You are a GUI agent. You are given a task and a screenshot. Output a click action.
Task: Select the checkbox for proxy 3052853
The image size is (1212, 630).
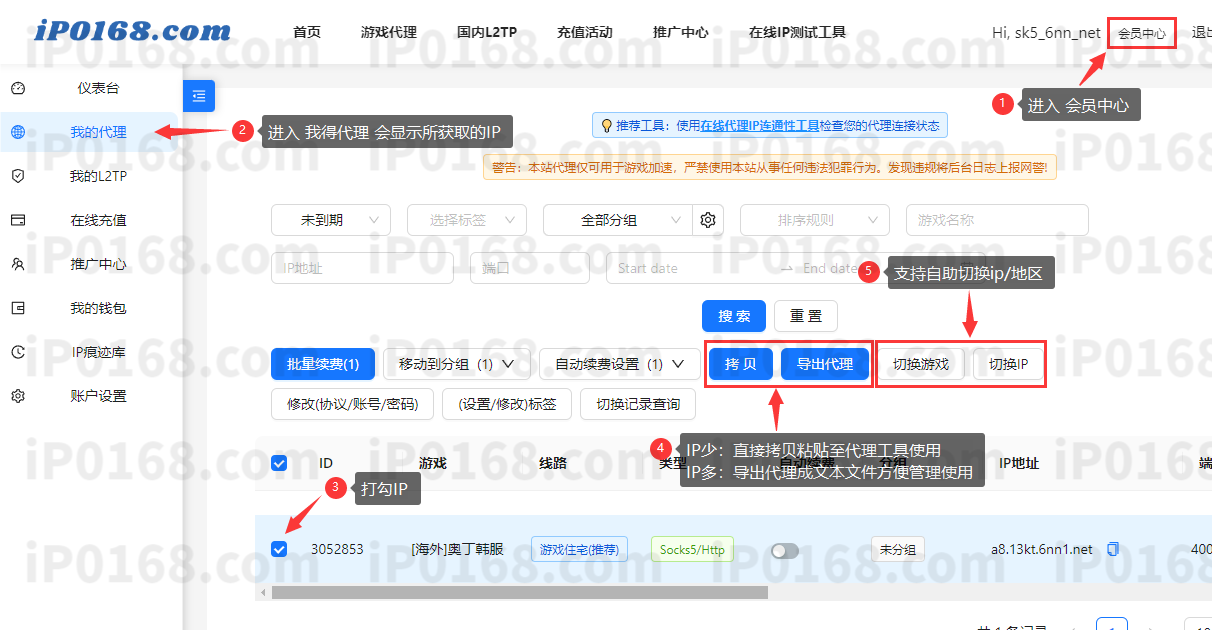pyautogui.click(x=279, y=549)
